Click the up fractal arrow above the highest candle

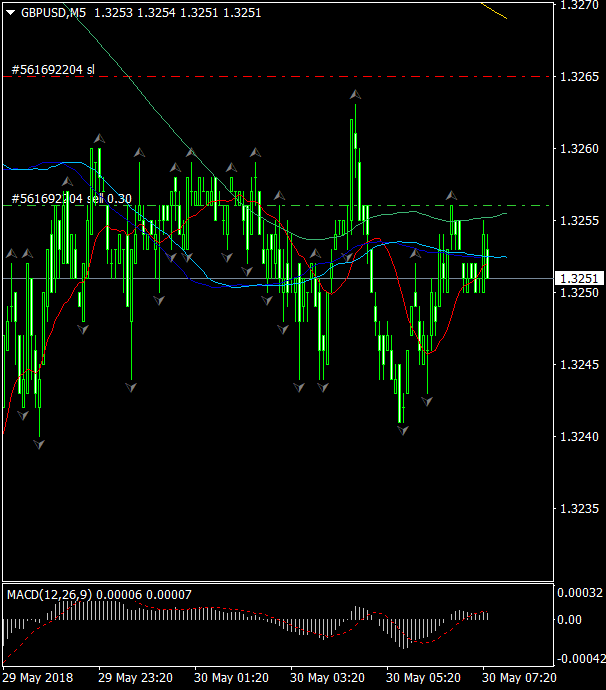click(354, 95)
